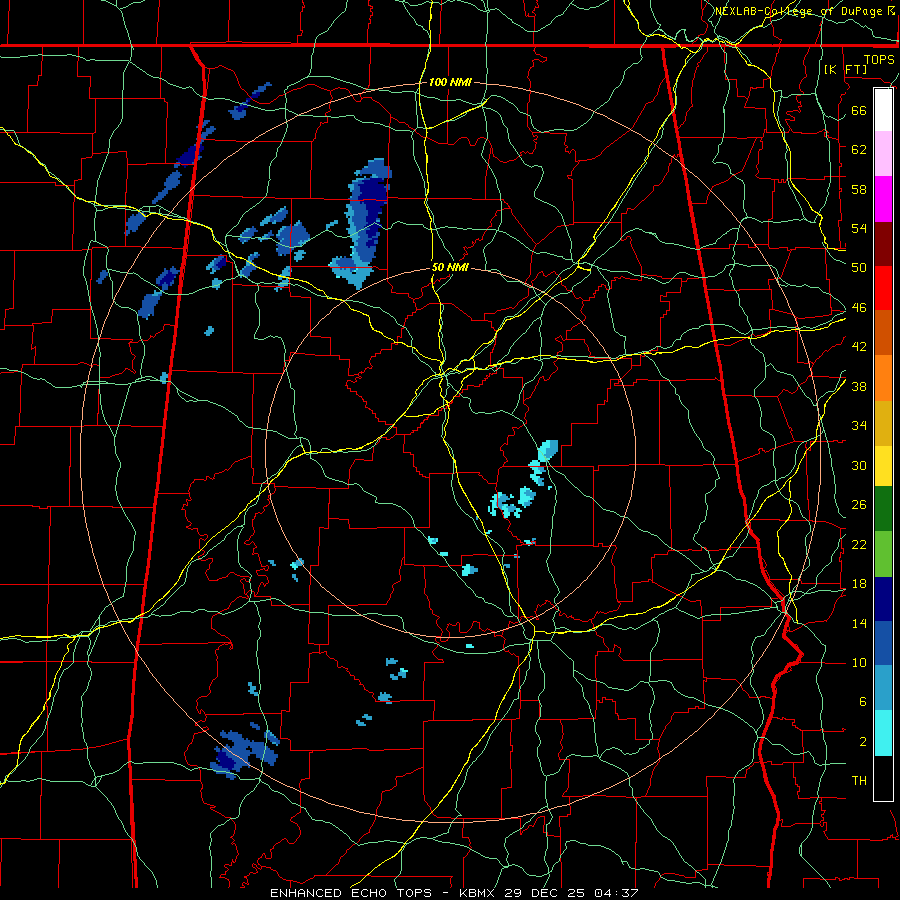Click the legend value "18"

tap(859, 584)
